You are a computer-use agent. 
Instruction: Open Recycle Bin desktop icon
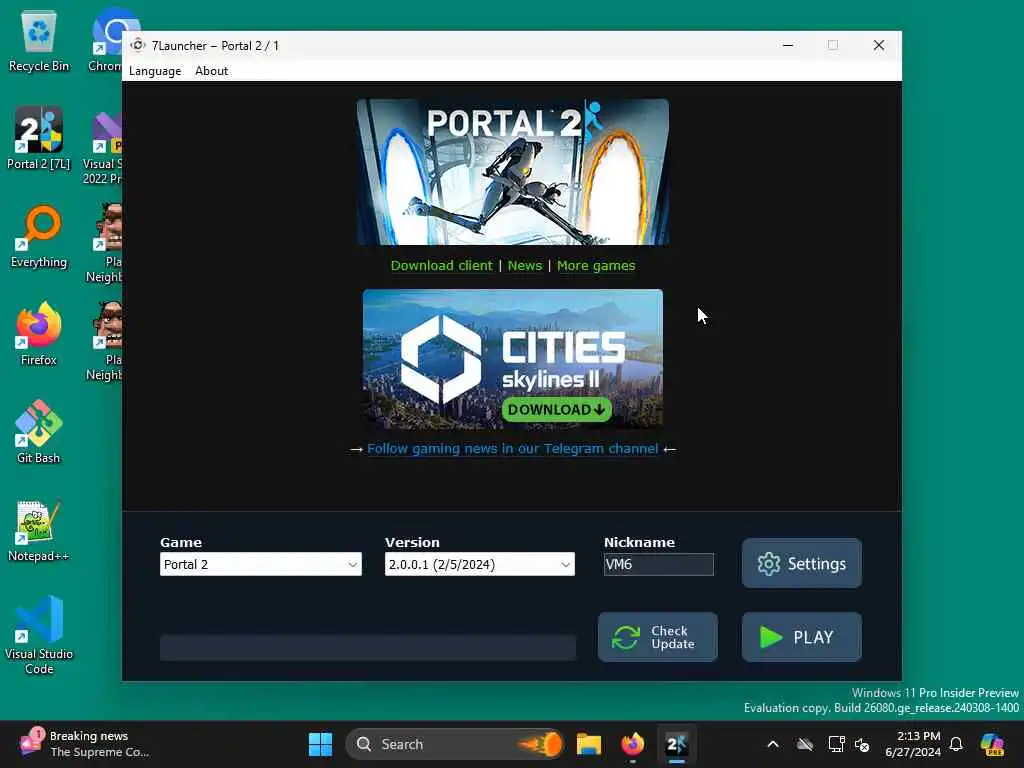[x=39, y=40]
